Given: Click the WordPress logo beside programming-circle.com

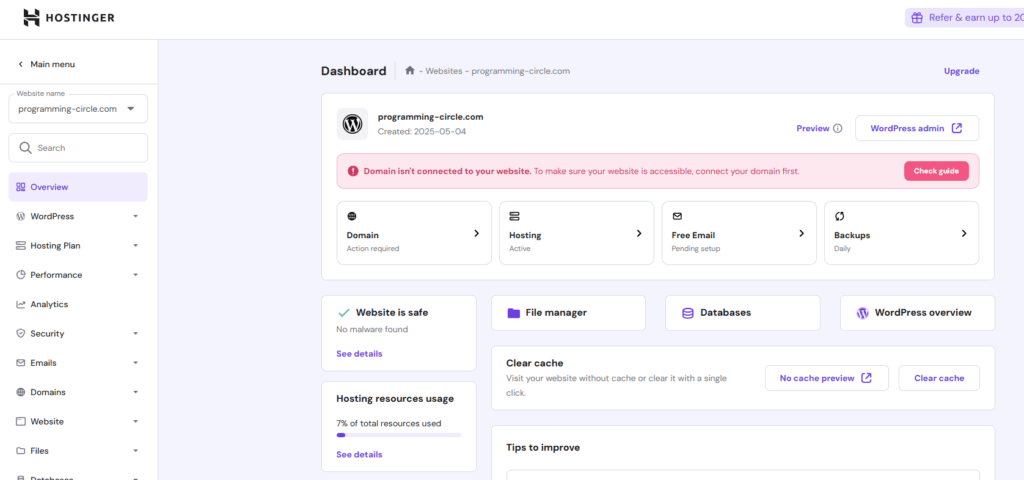Looking at the screenshot, I should tap(352, 124).
